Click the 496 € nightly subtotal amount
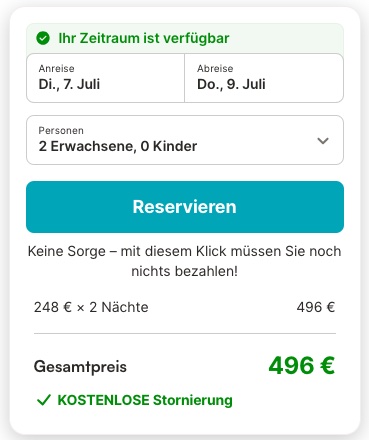The width and height of the screenshot is (369, 440). coord(316,307)
